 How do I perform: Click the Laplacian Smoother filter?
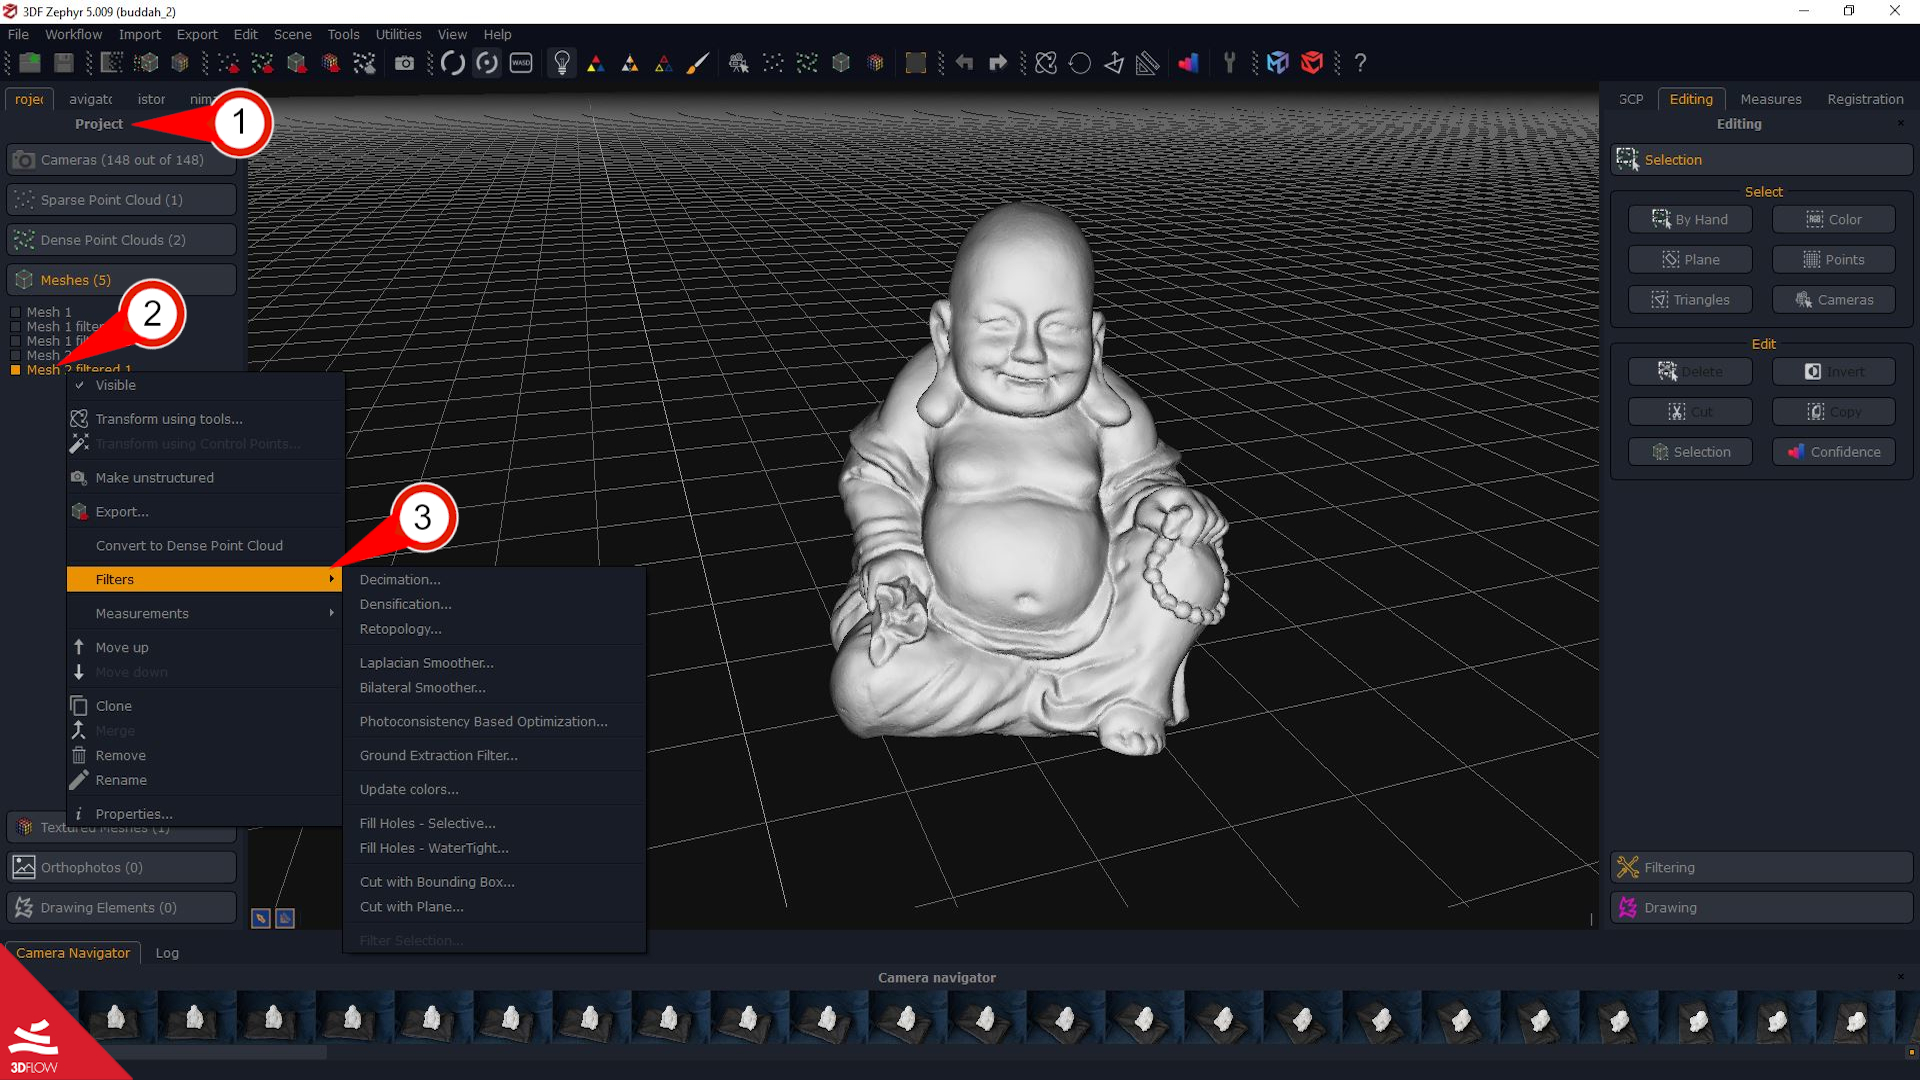click(426, 662)
